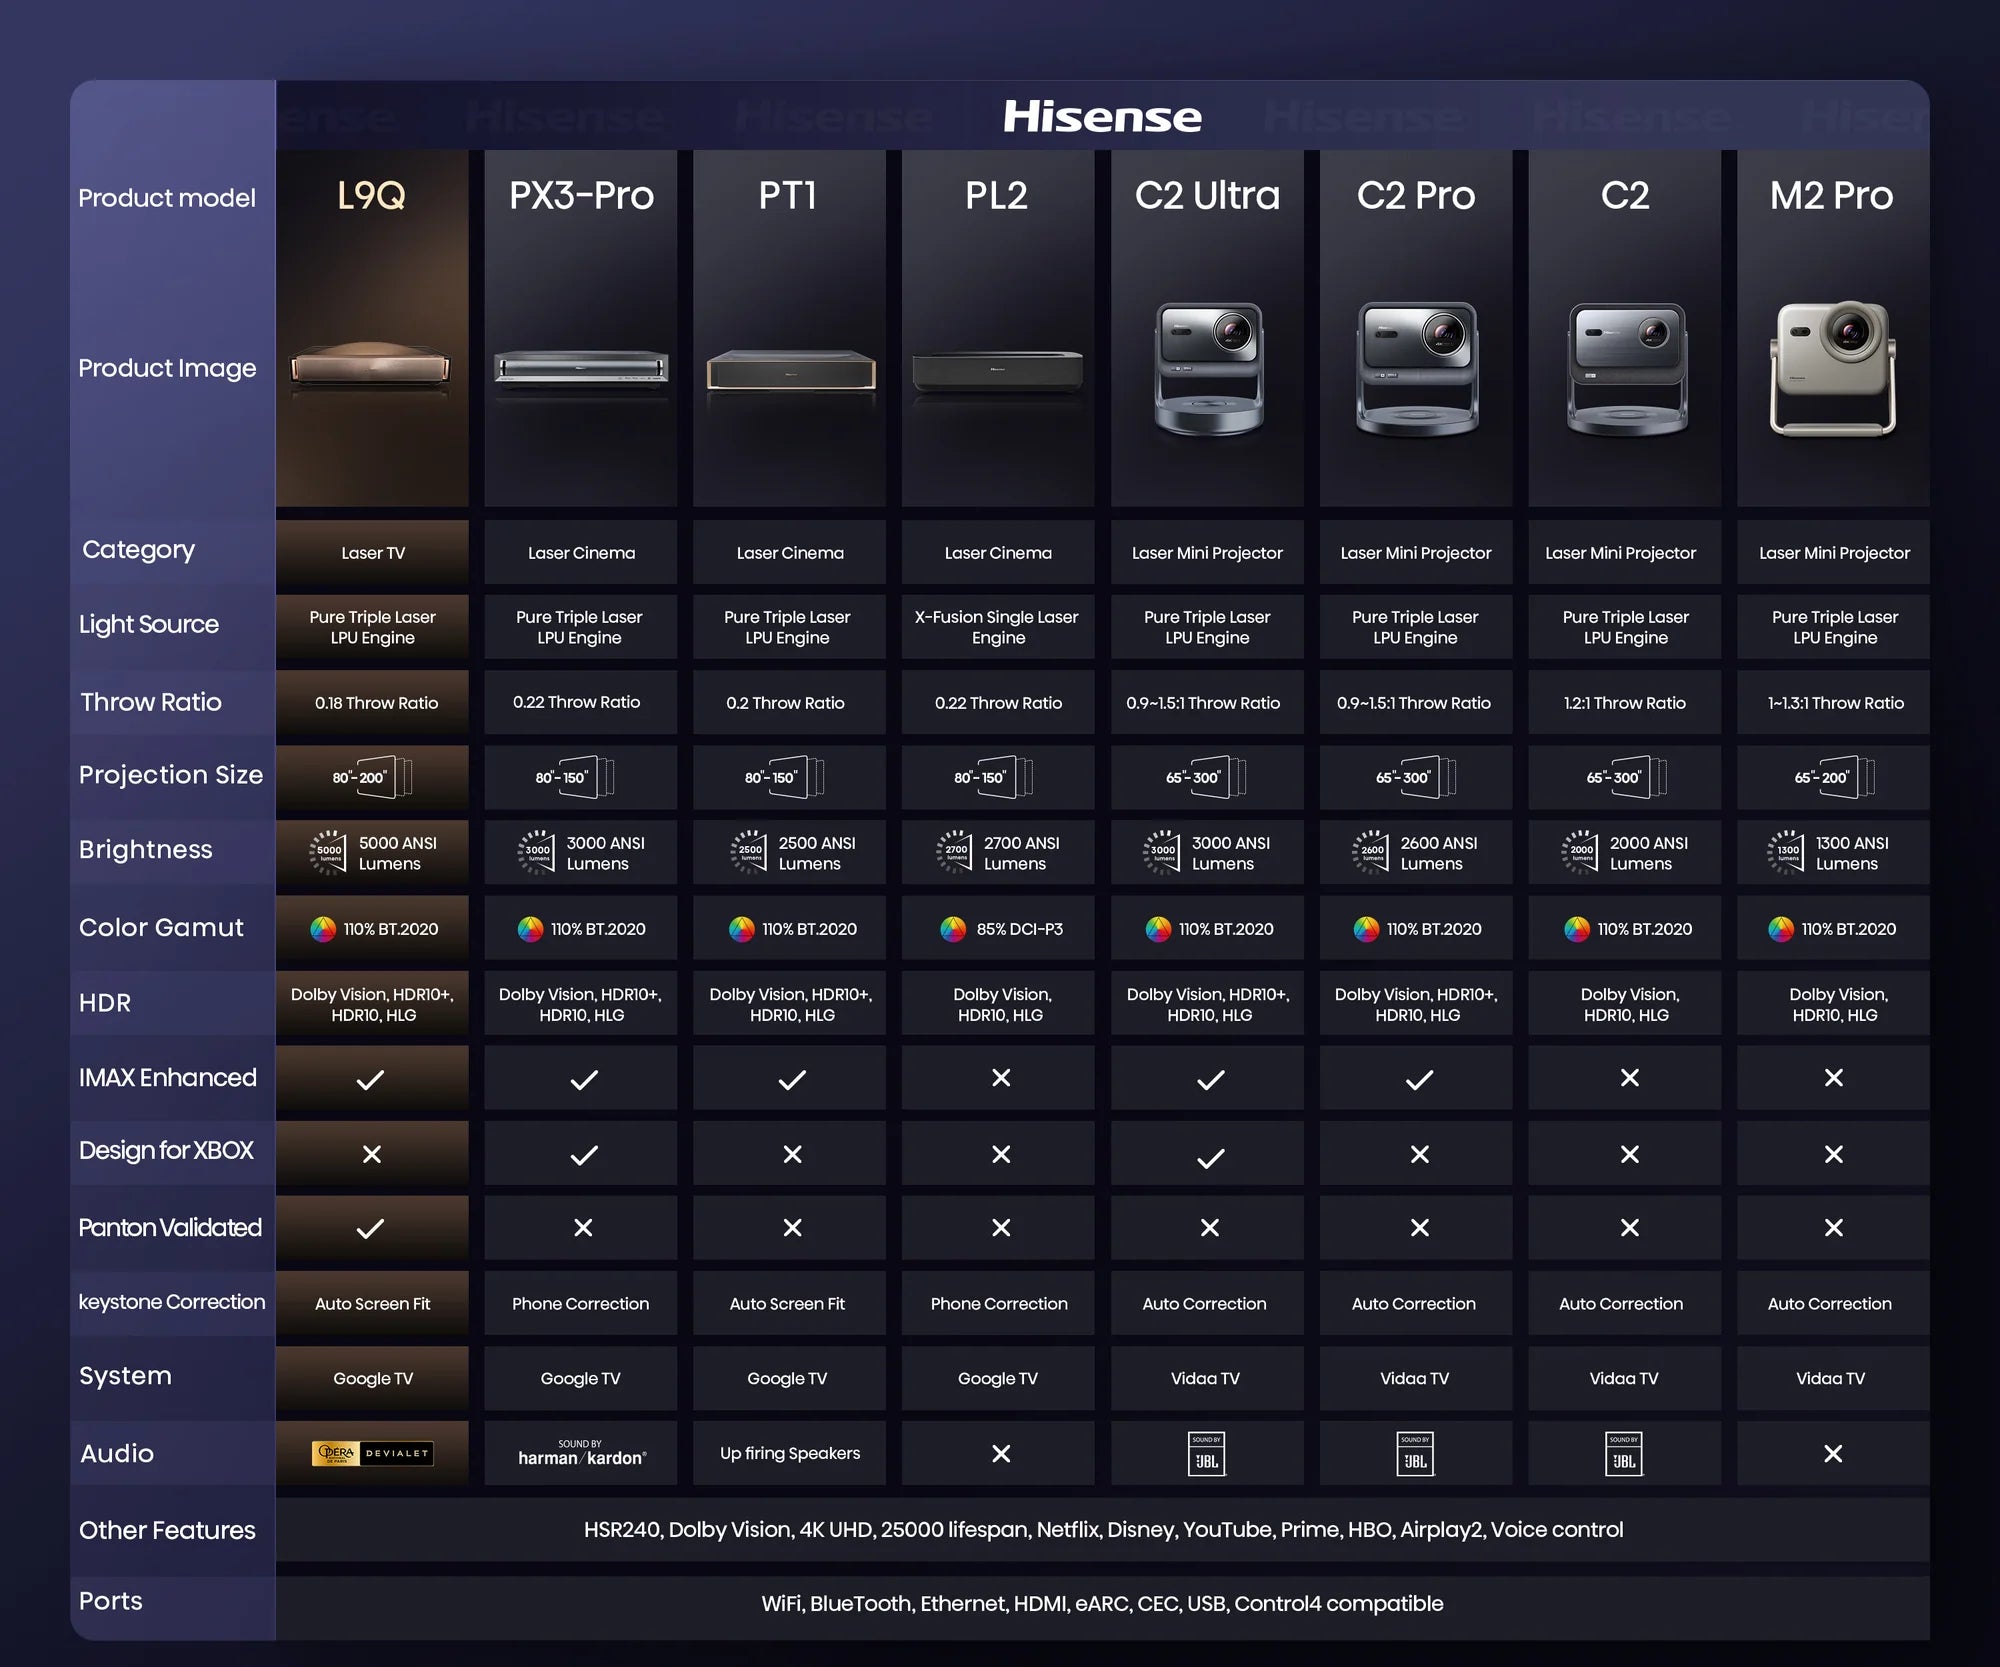
Task: Click the JBL logo under C2 column
Action: [1624, 1454]
